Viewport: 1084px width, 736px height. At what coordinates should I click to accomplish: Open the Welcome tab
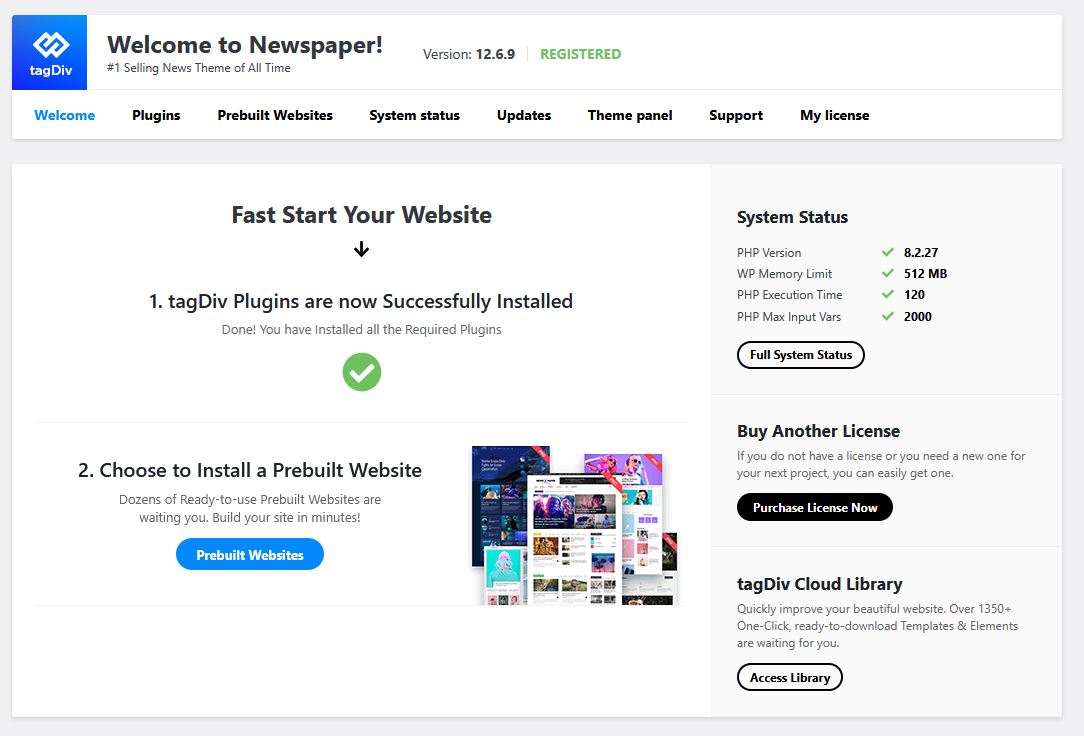[x=64, y=115]
